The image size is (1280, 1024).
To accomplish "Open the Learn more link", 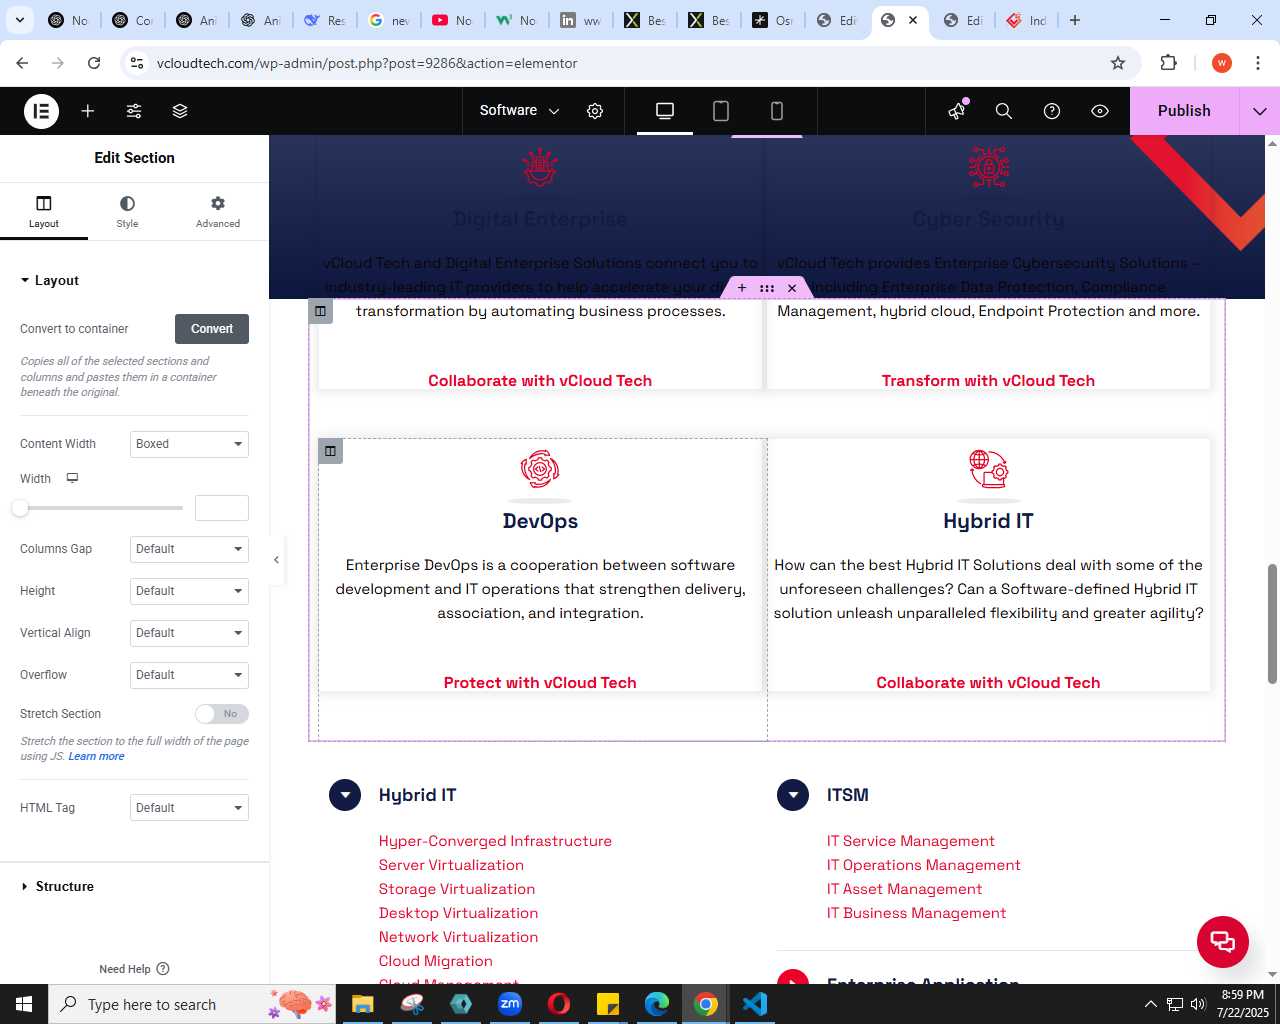I will pos(96,757).
